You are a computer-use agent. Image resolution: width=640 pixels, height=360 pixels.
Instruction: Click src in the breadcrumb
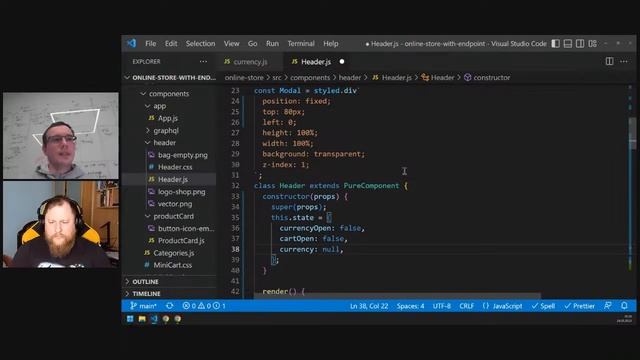click(277, 78)
